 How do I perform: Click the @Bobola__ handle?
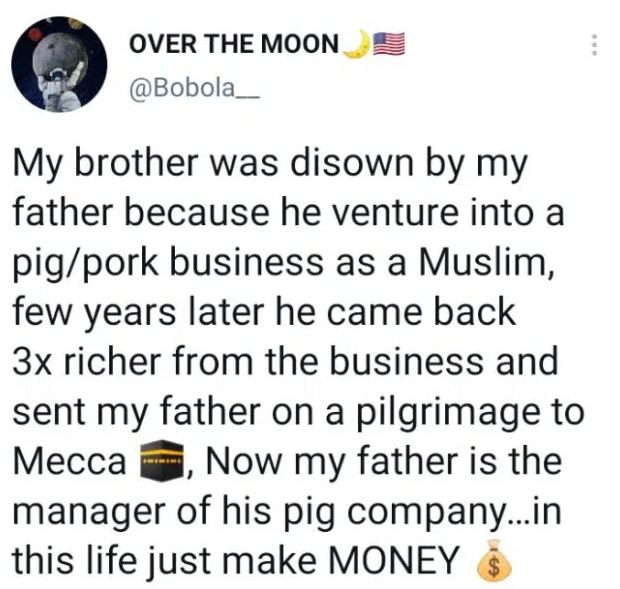coord(195,87)
